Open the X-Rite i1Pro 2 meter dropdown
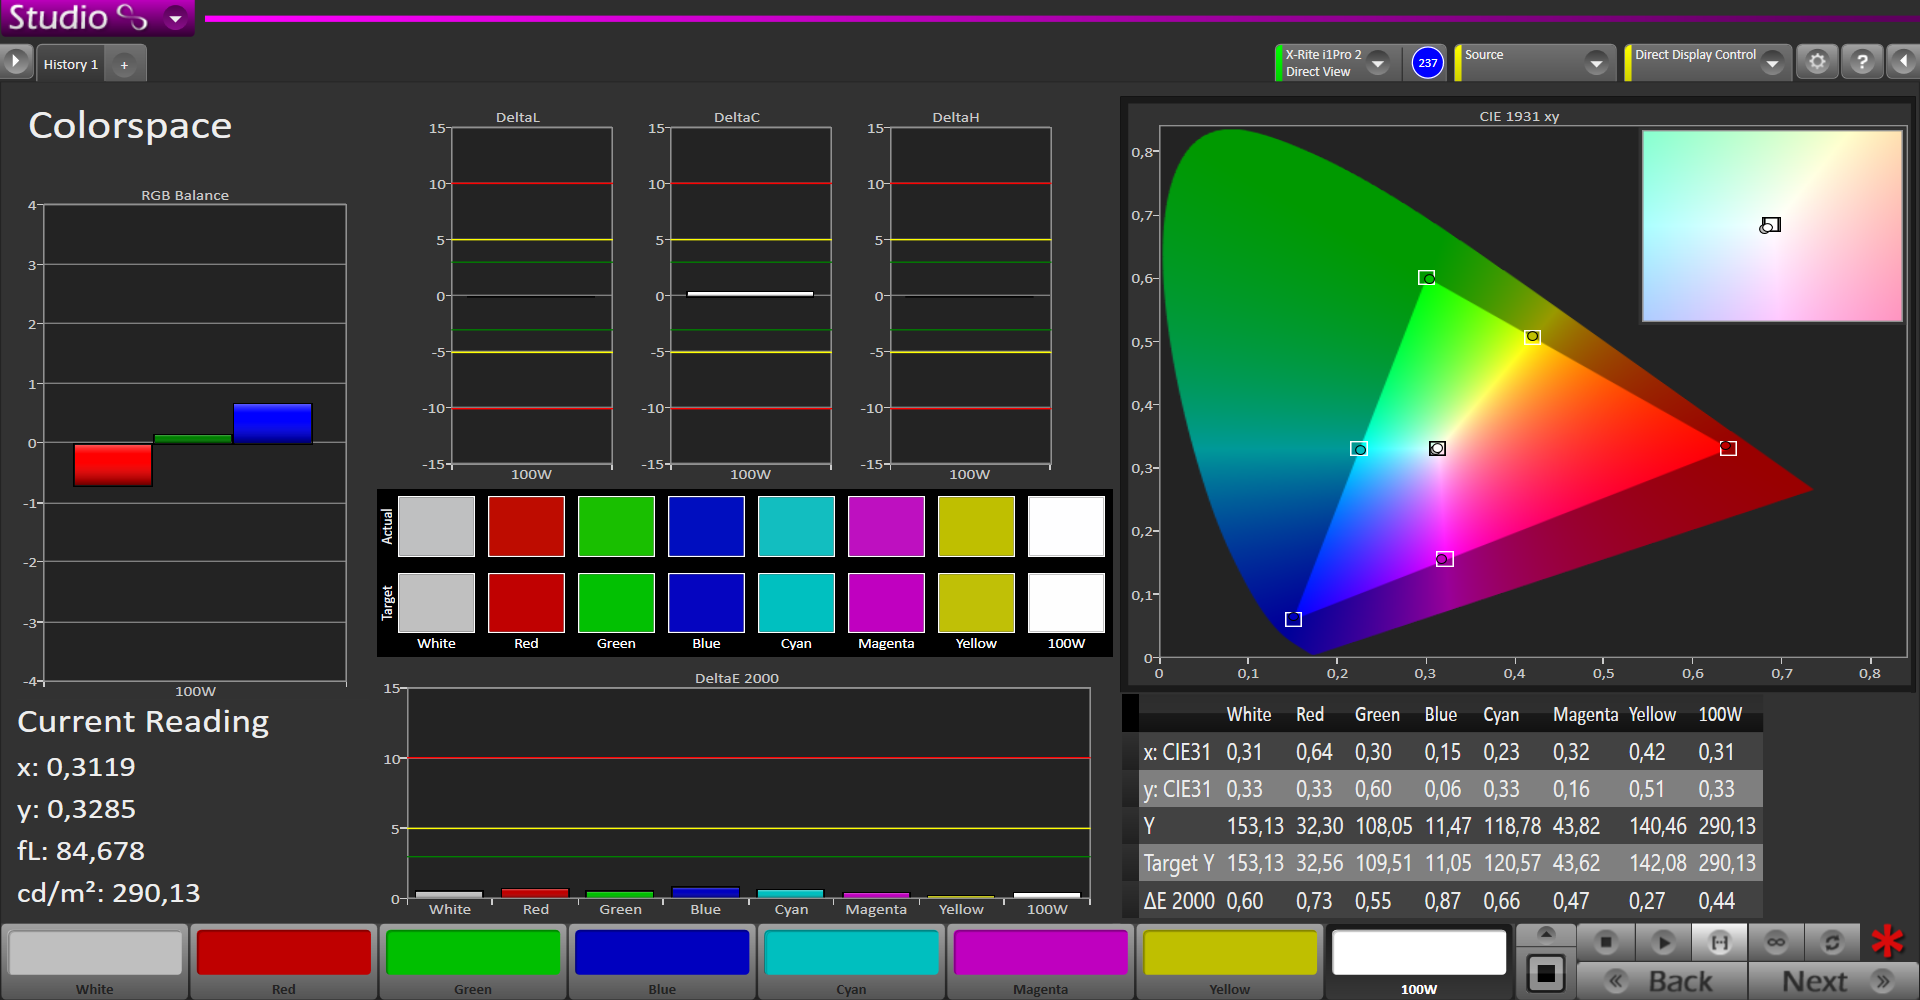 point(1378,63)
